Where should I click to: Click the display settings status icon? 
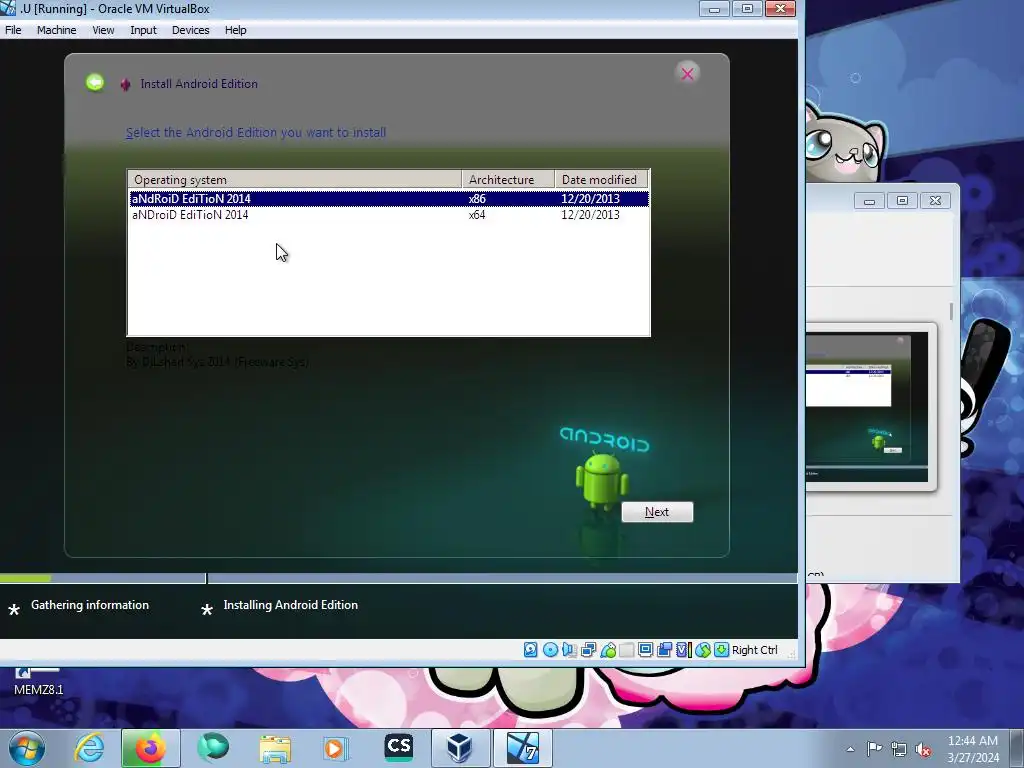[645, 650]
